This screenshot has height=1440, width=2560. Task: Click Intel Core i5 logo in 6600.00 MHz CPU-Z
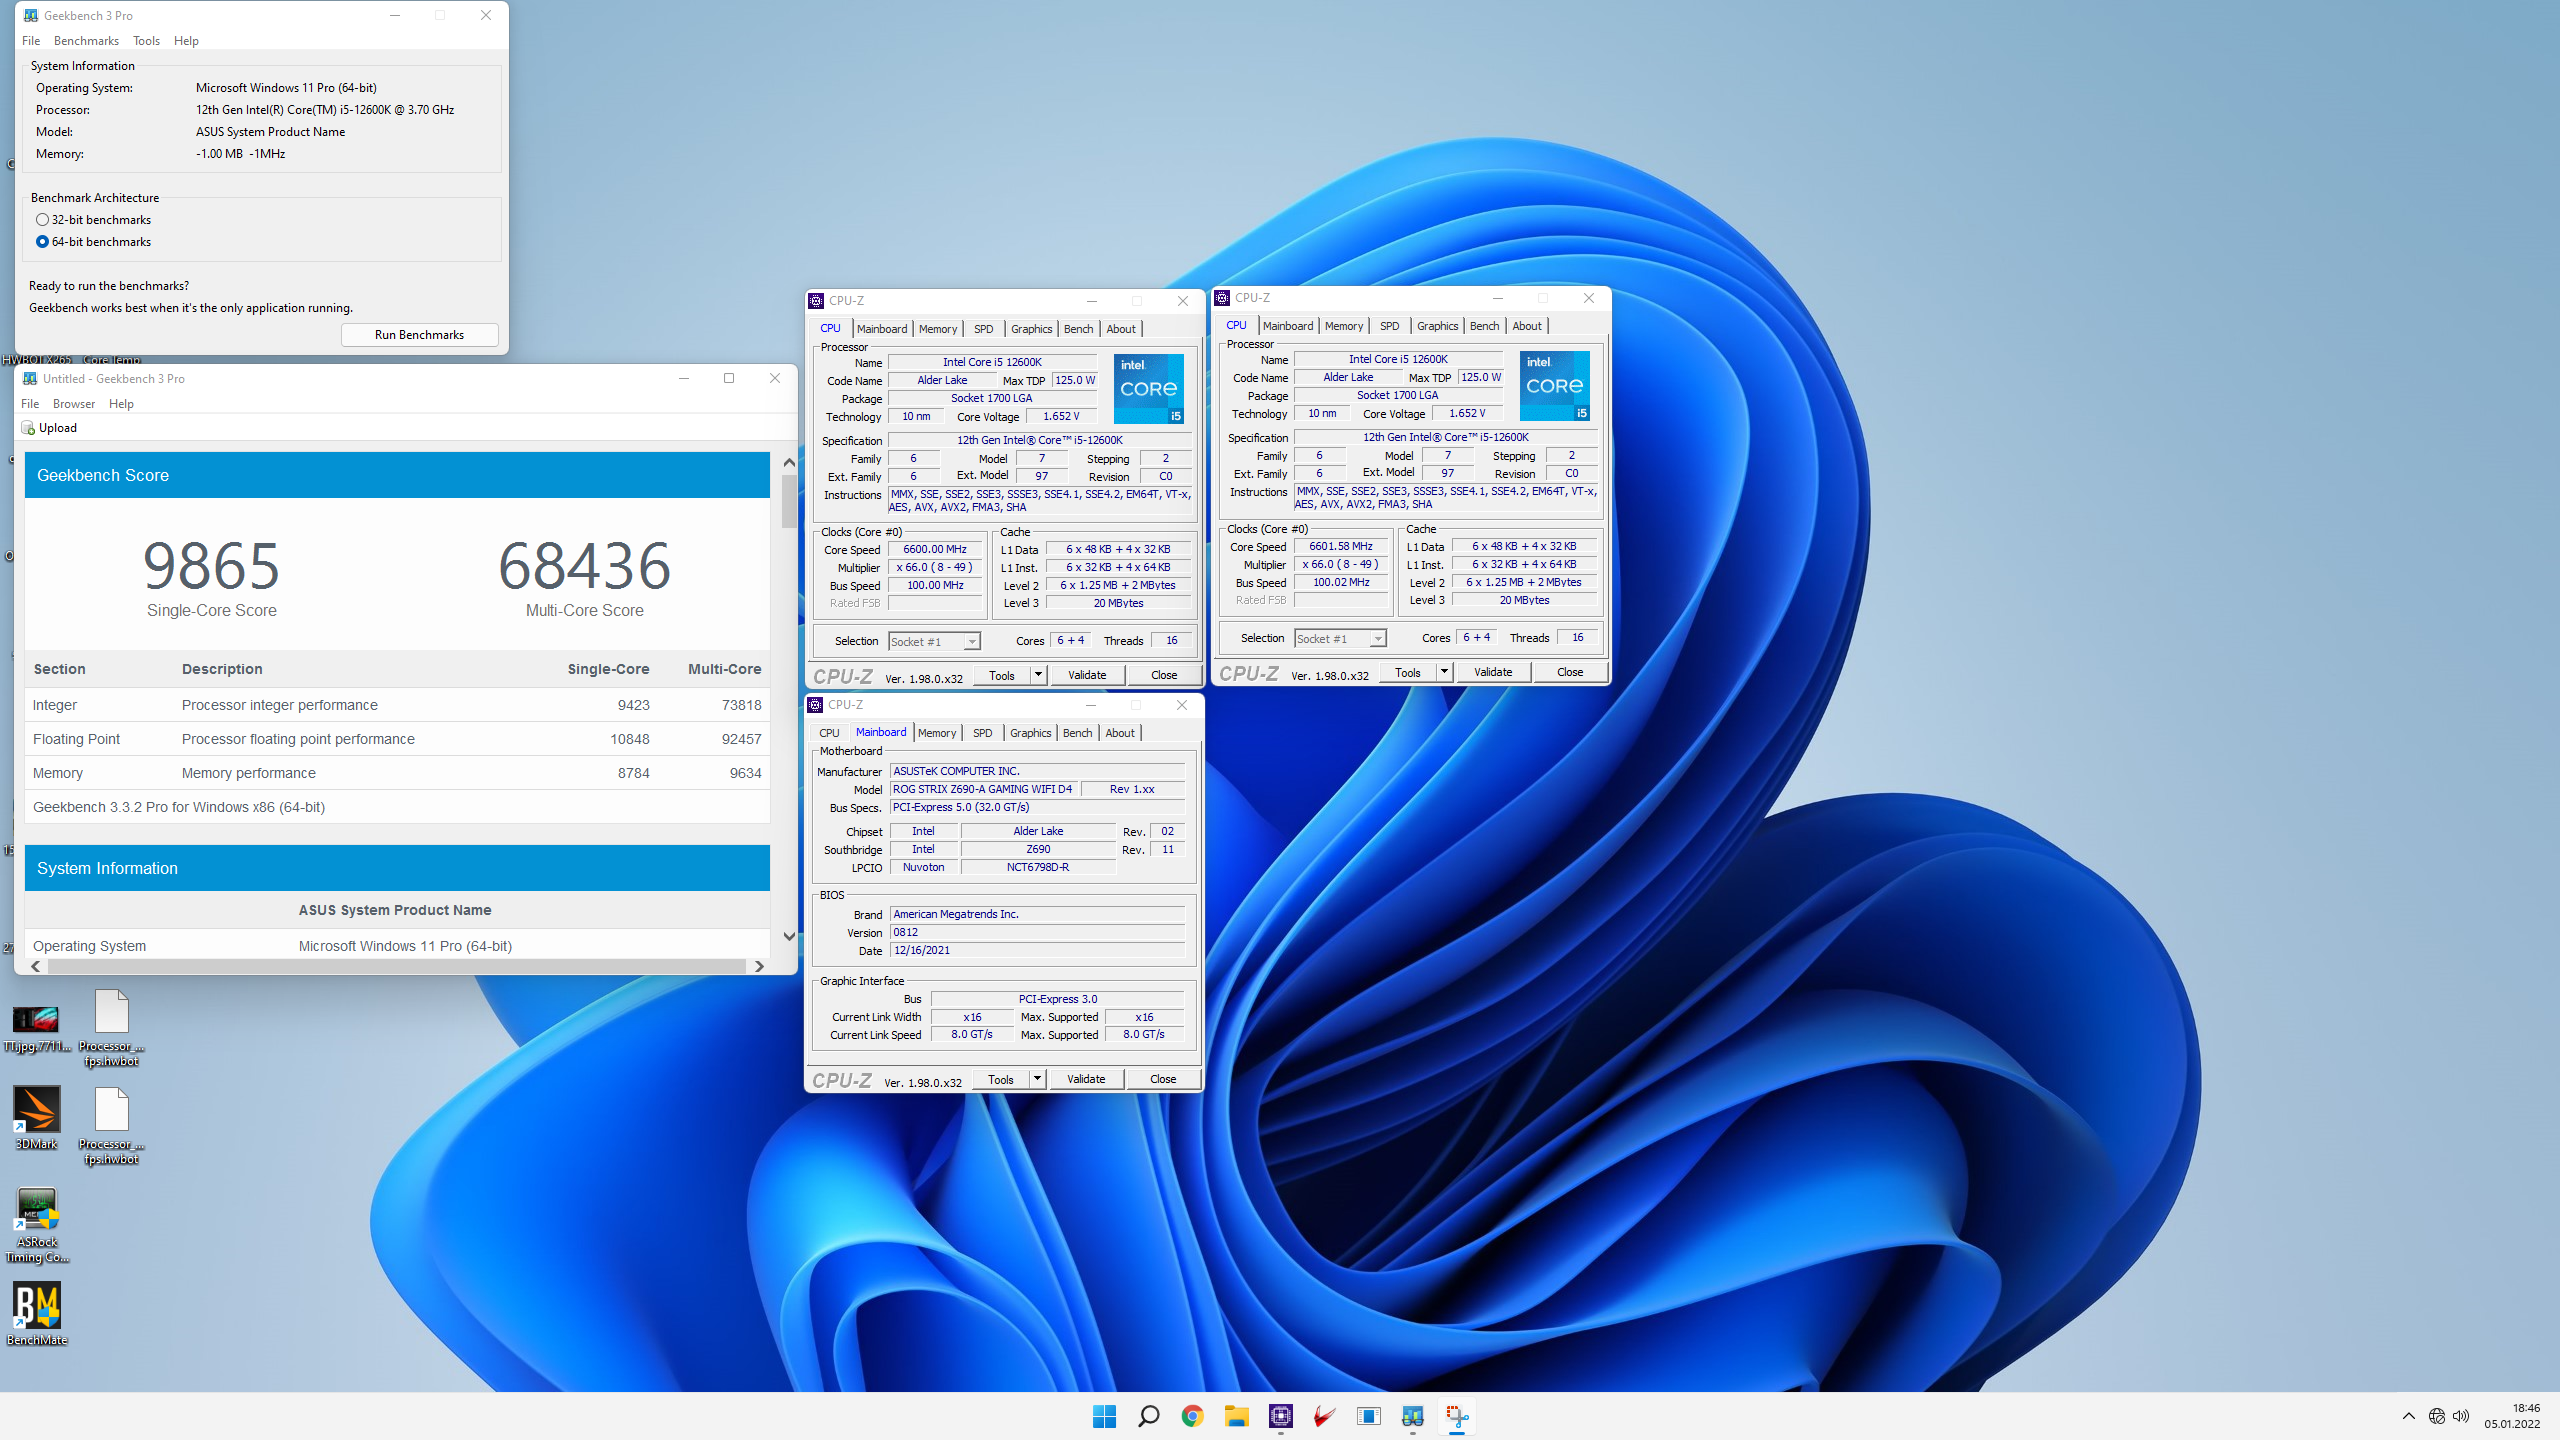point(1149,388)
